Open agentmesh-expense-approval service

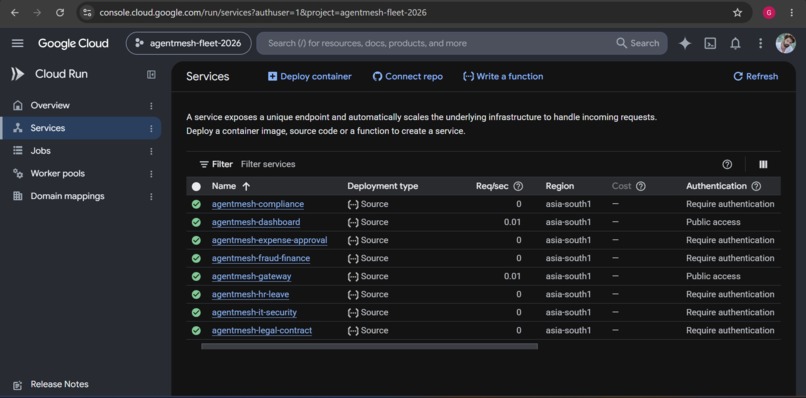[x=269, y=240]
